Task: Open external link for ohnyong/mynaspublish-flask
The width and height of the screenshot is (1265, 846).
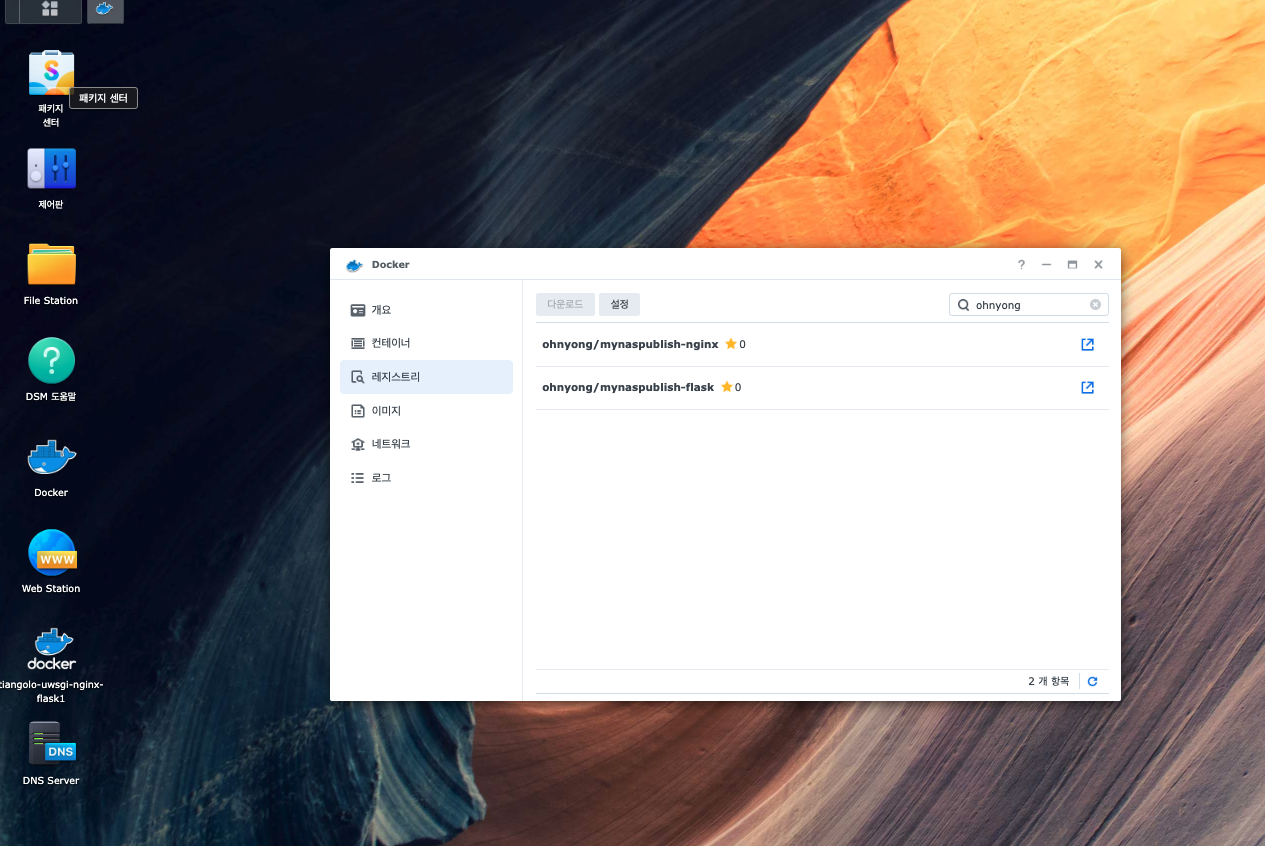Action: [x=1087, y=387]
